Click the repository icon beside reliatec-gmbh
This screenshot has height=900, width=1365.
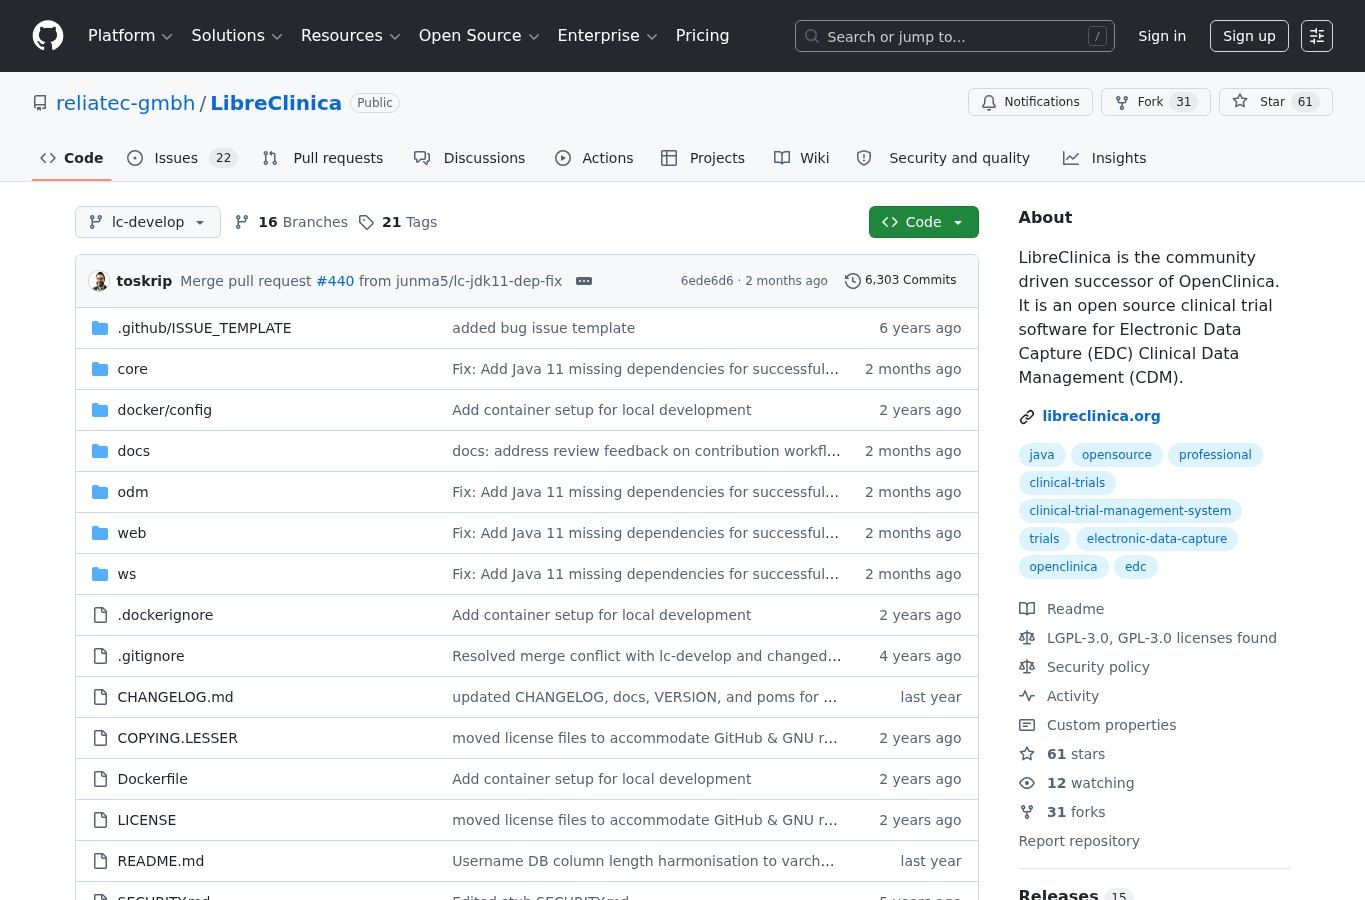[40, 103]
